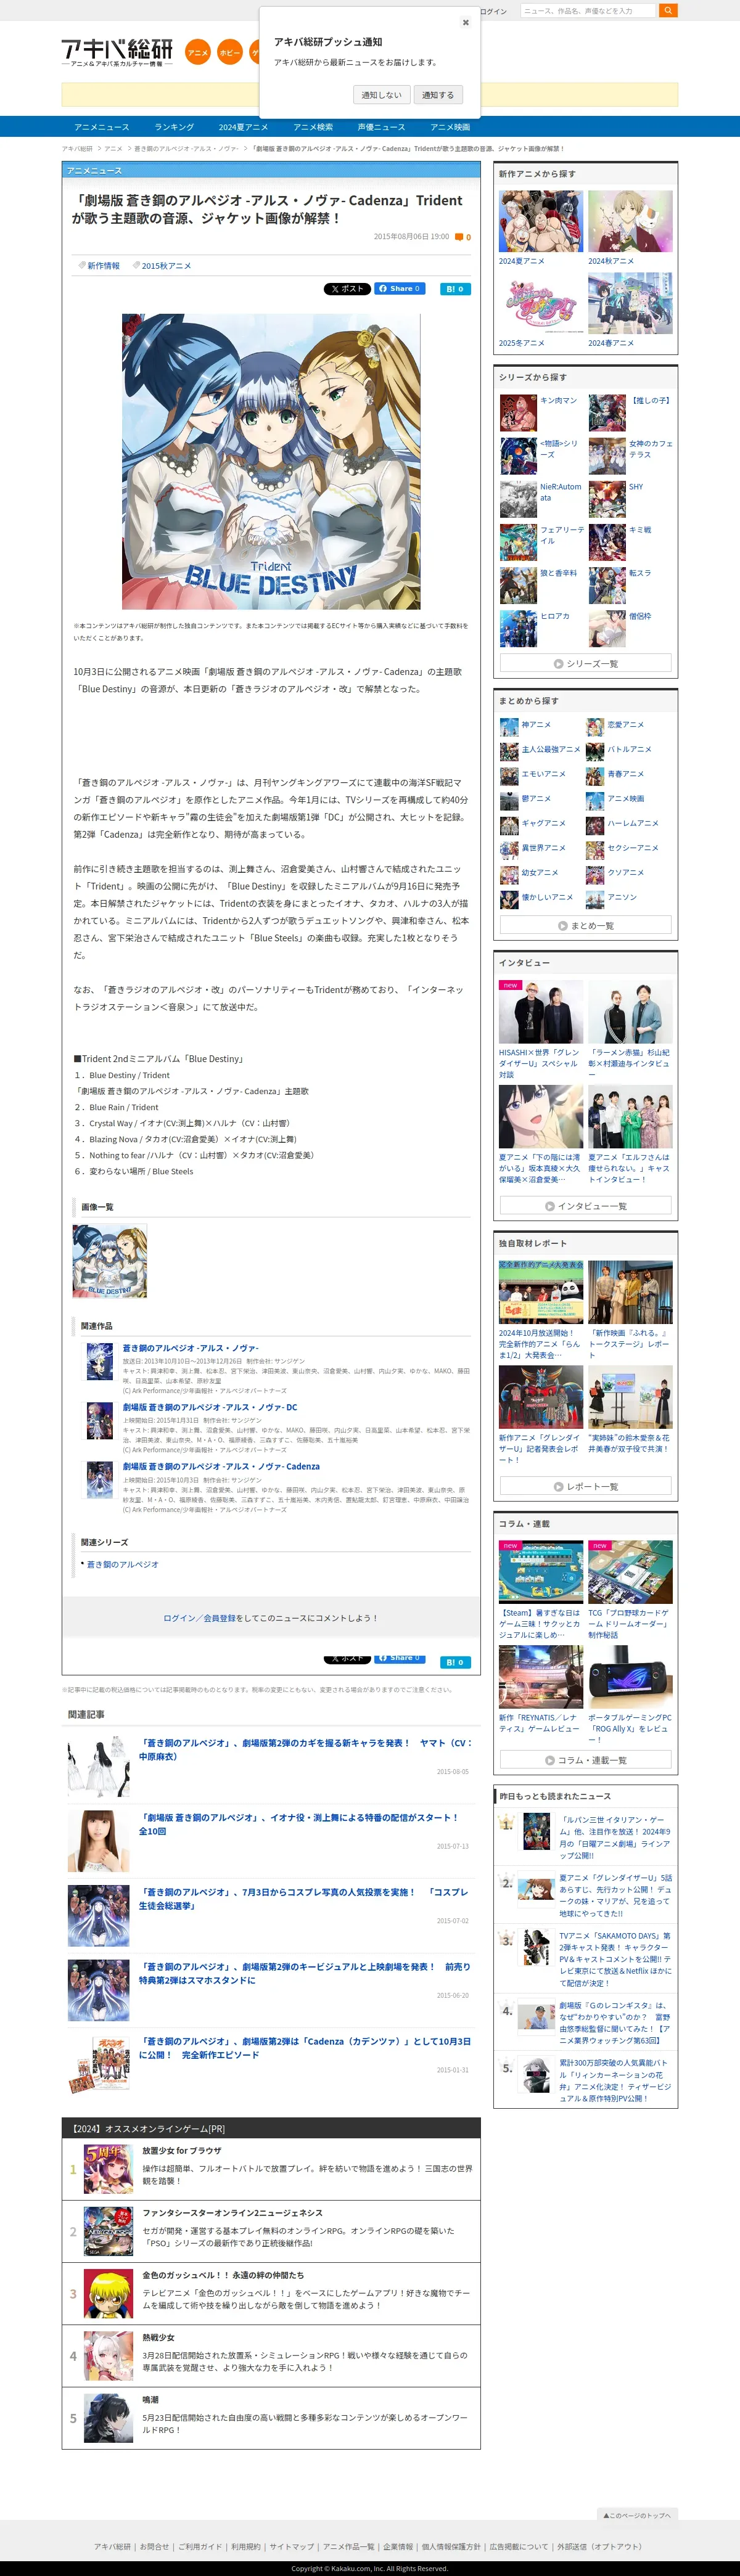Click the NieR:Automata series icon
This screenshot has height=2576, width=740.
[518, 498]
